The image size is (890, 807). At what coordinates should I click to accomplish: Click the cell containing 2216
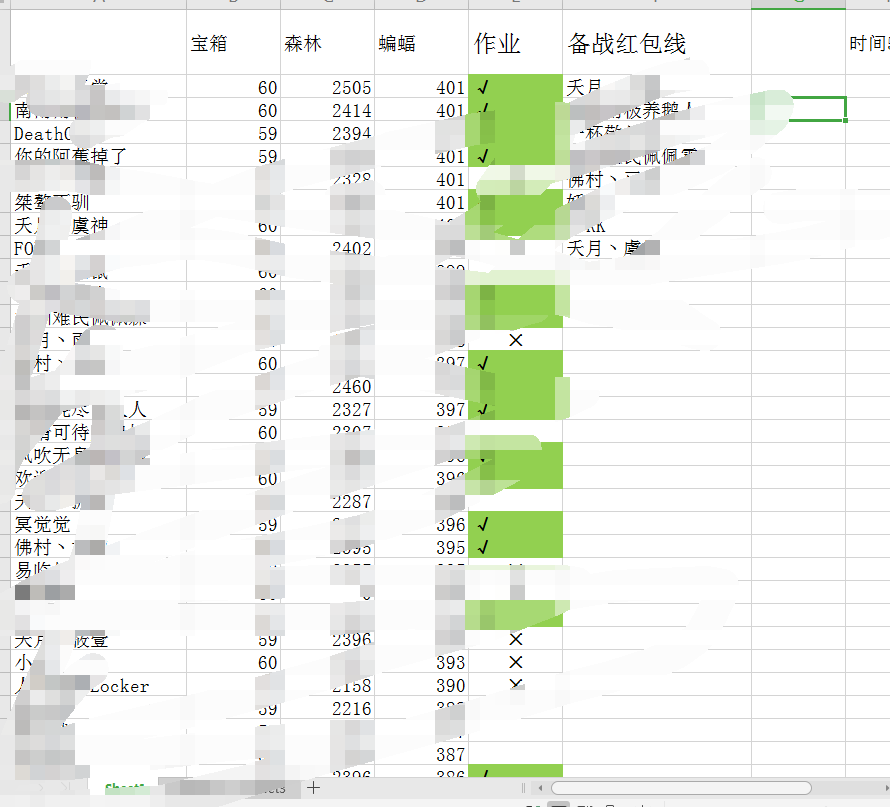pos(328,708)
